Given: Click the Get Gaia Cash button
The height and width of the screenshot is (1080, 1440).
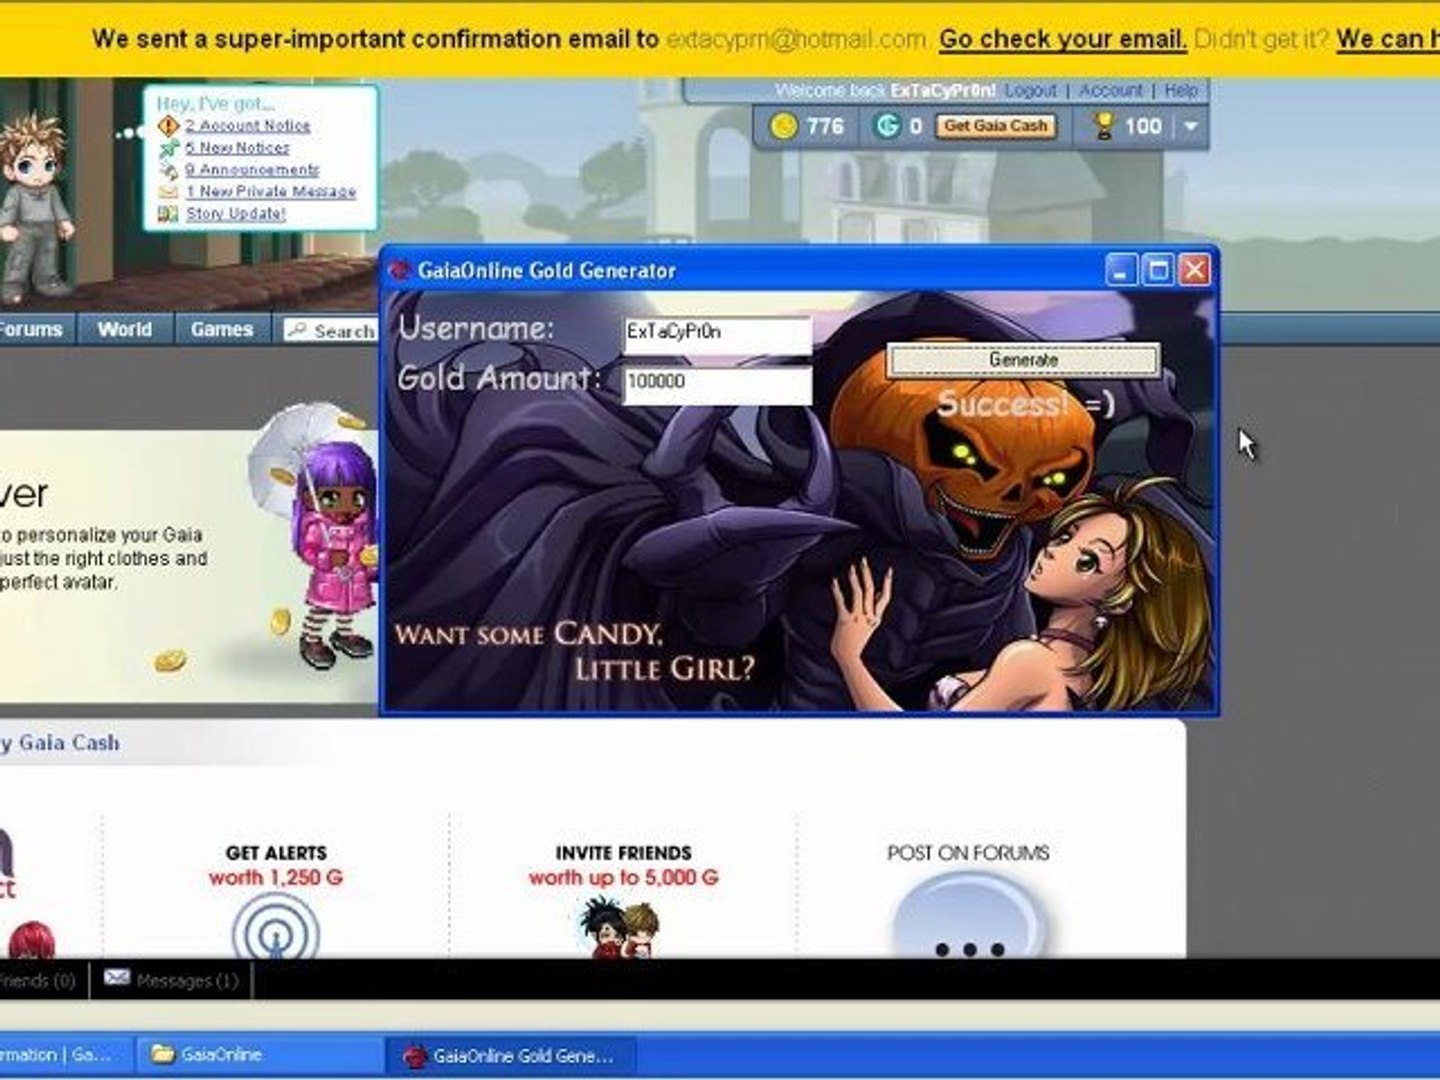Looking at the screenshot, I should click(996, 126).
